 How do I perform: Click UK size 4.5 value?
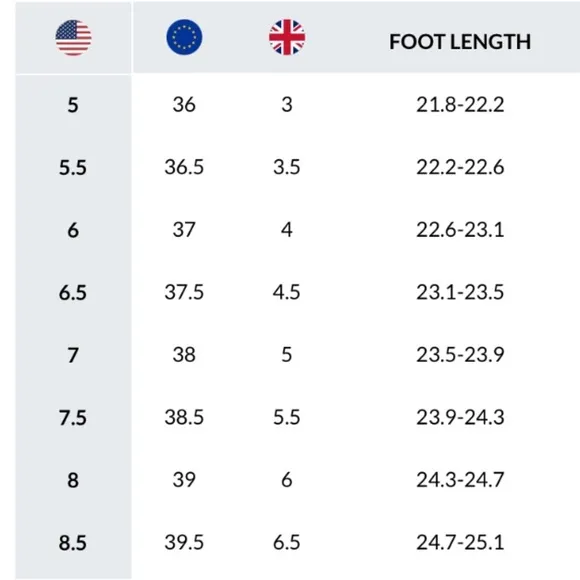point(287,292)
